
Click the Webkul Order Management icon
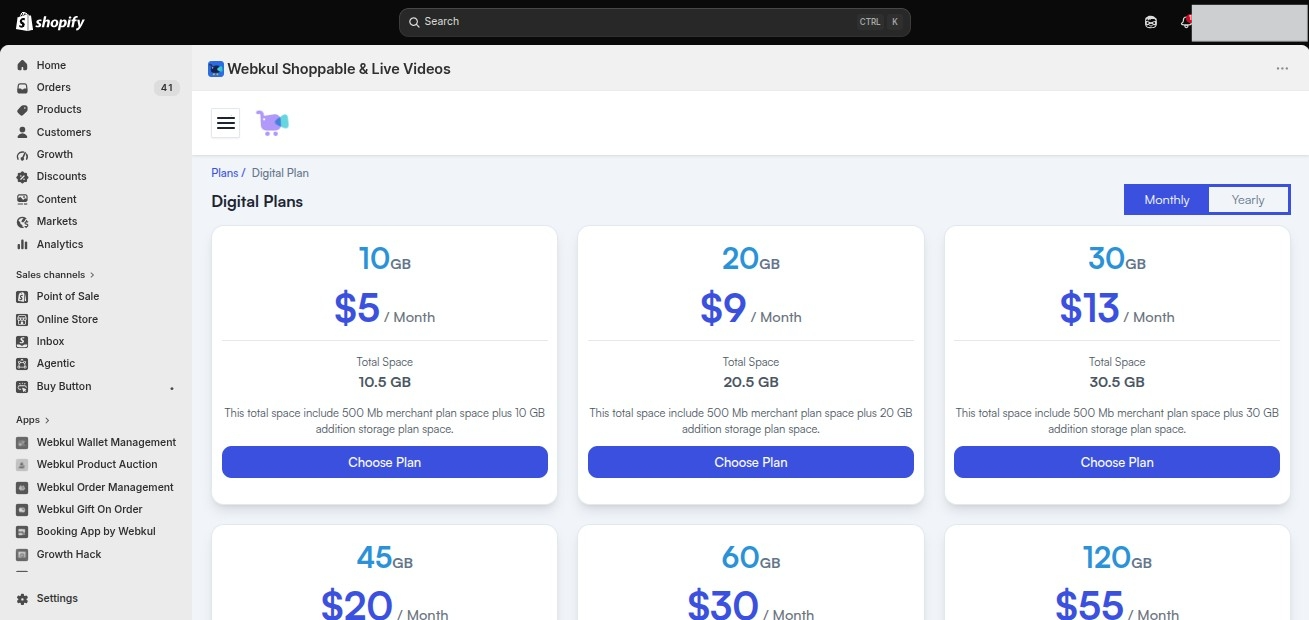coord(22,487)
